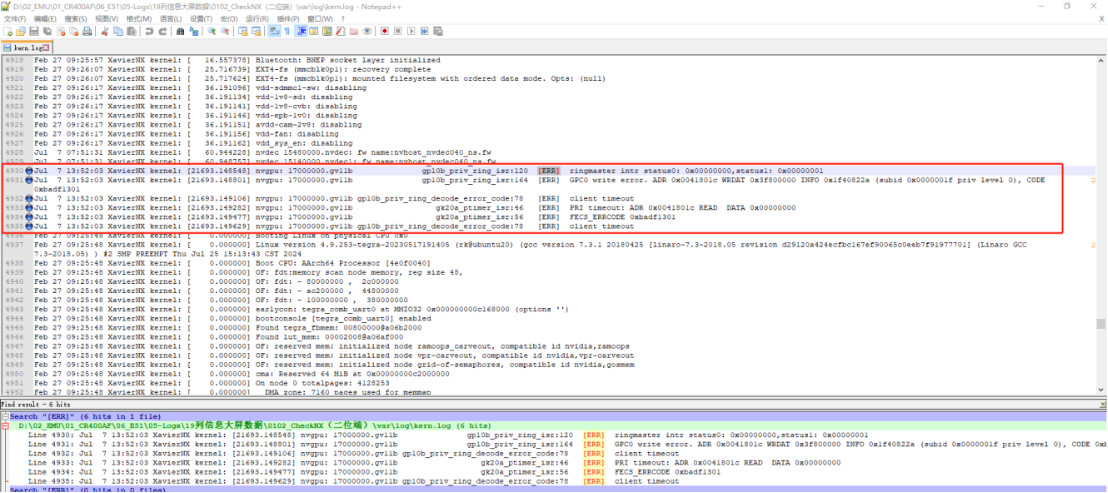Screen dimensions: 1108x493
Task: Open Folder as Workspace icon
Action: coord(353,31)
